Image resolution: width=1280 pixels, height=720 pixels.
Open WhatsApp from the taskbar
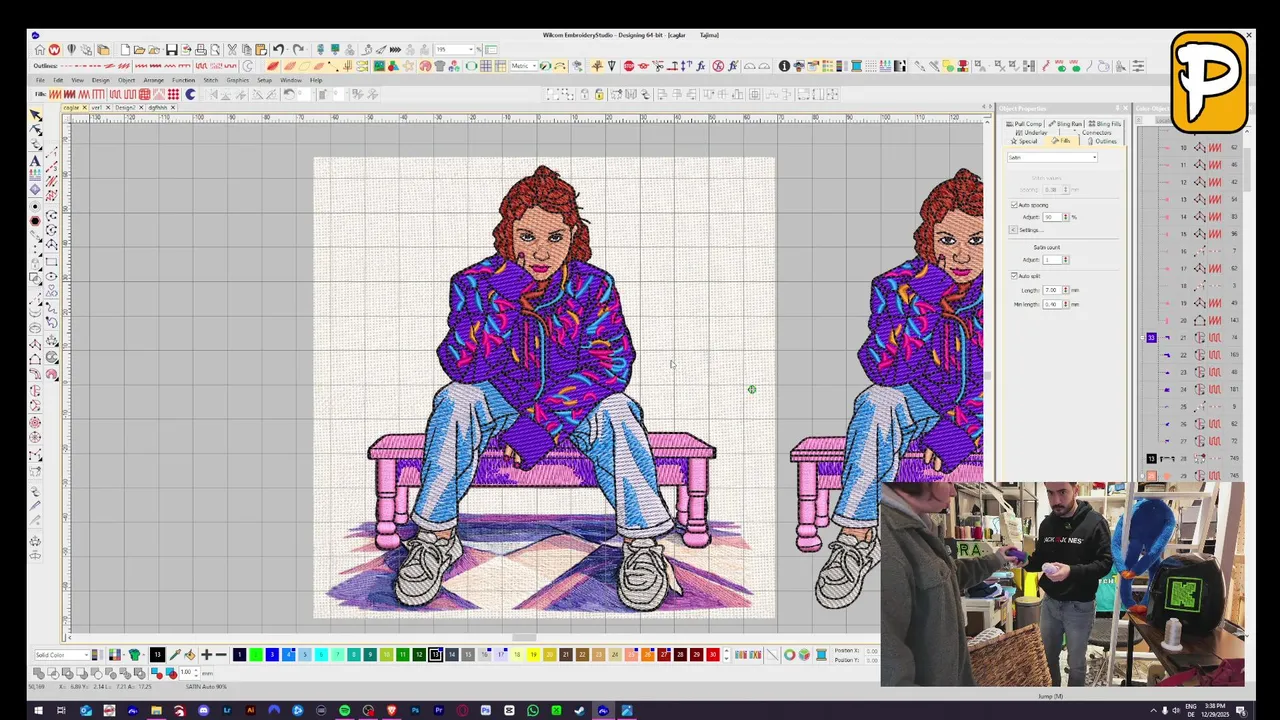[x=532, y=711]
